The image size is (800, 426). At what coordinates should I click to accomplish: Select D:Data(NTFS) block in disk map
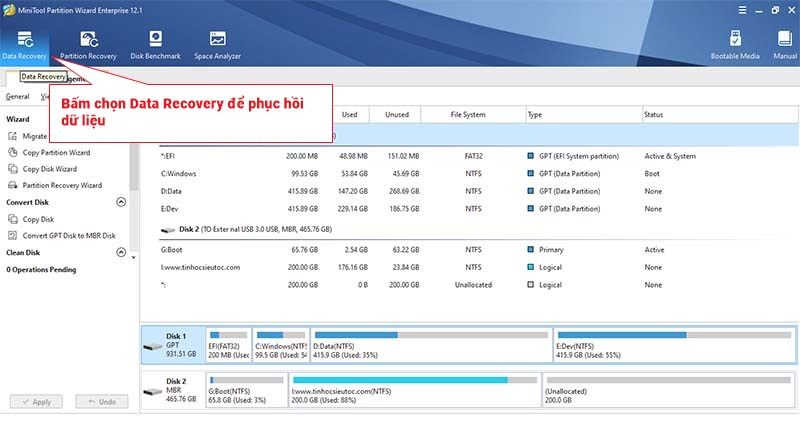(431, 345)
